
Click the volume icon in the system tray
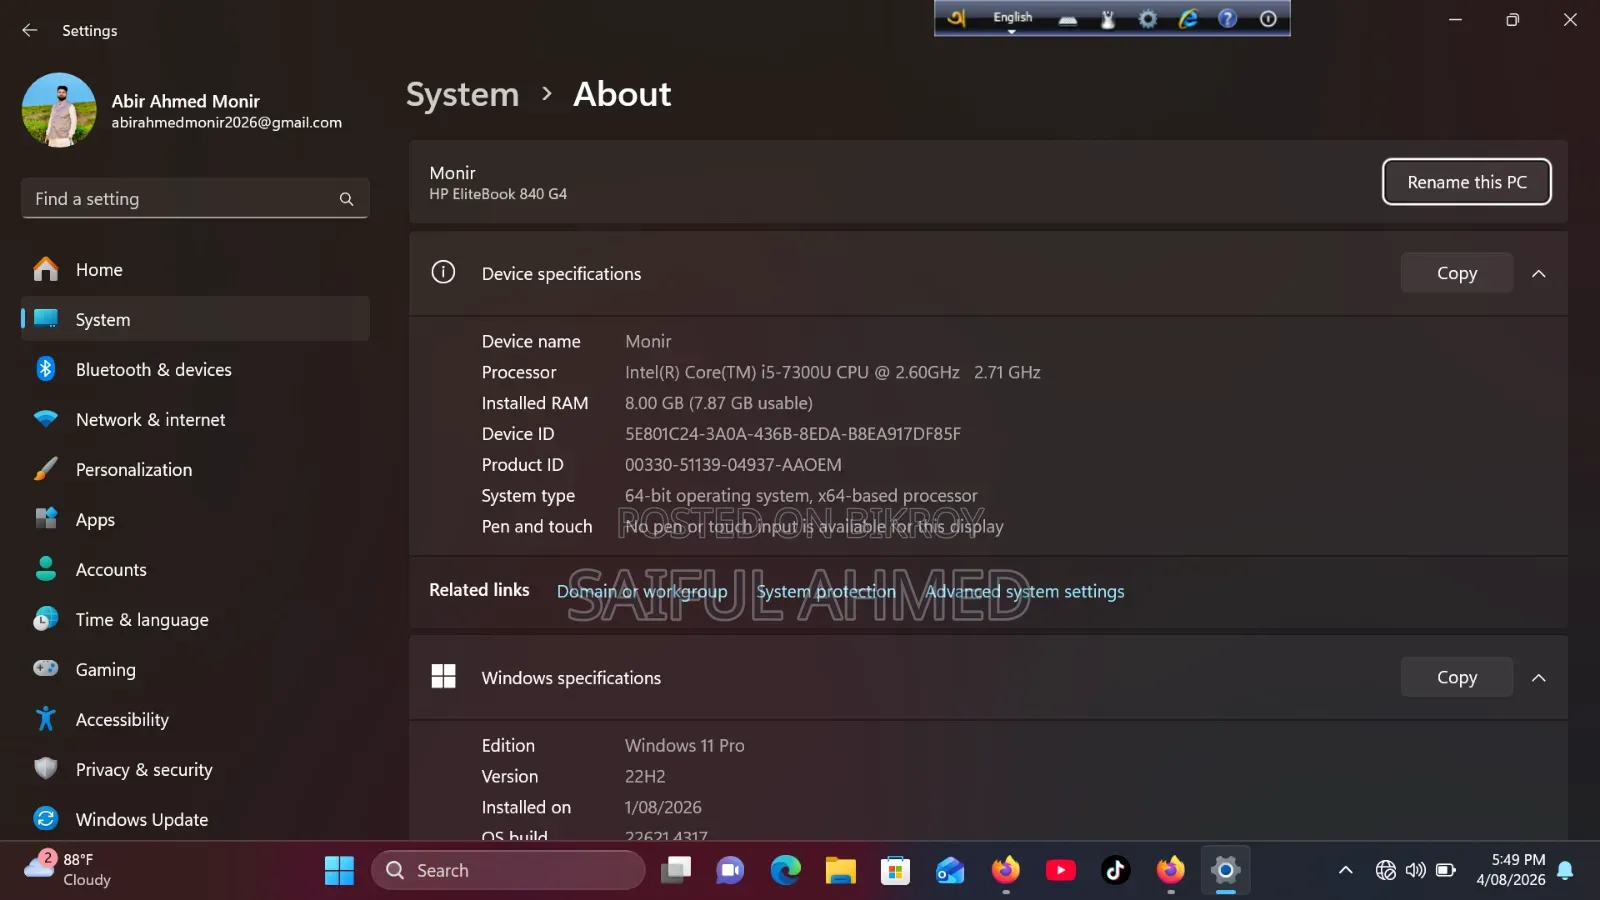[x=1415, y=870]
